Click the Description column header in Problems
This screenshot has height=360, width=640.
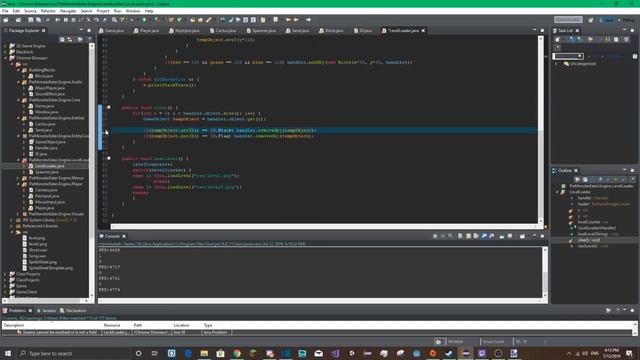51,325
